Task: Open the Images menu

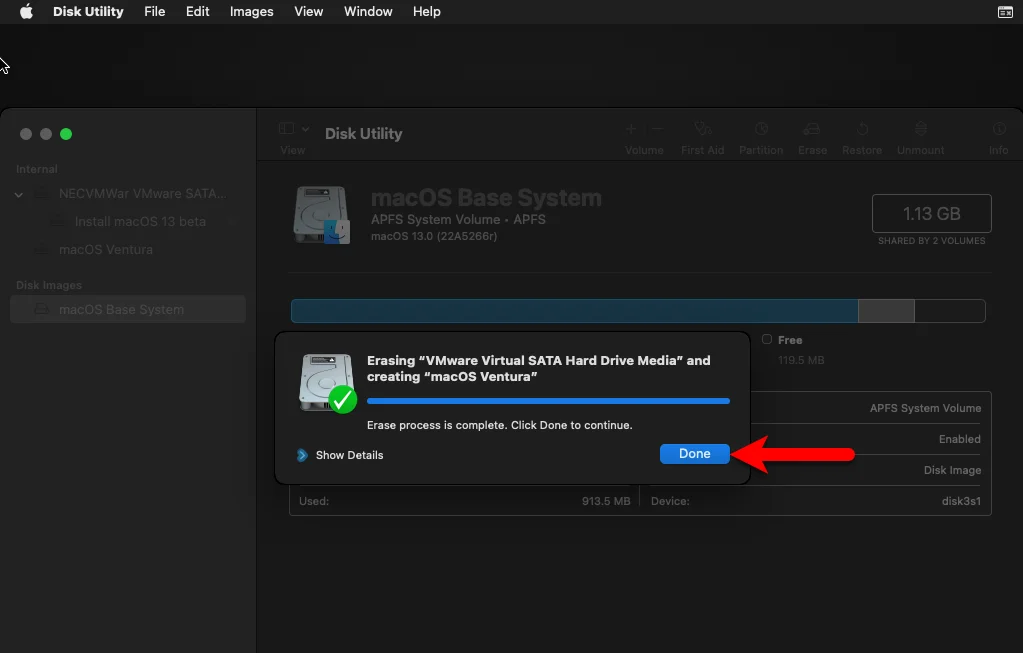Action: click(x=251, y=12)
